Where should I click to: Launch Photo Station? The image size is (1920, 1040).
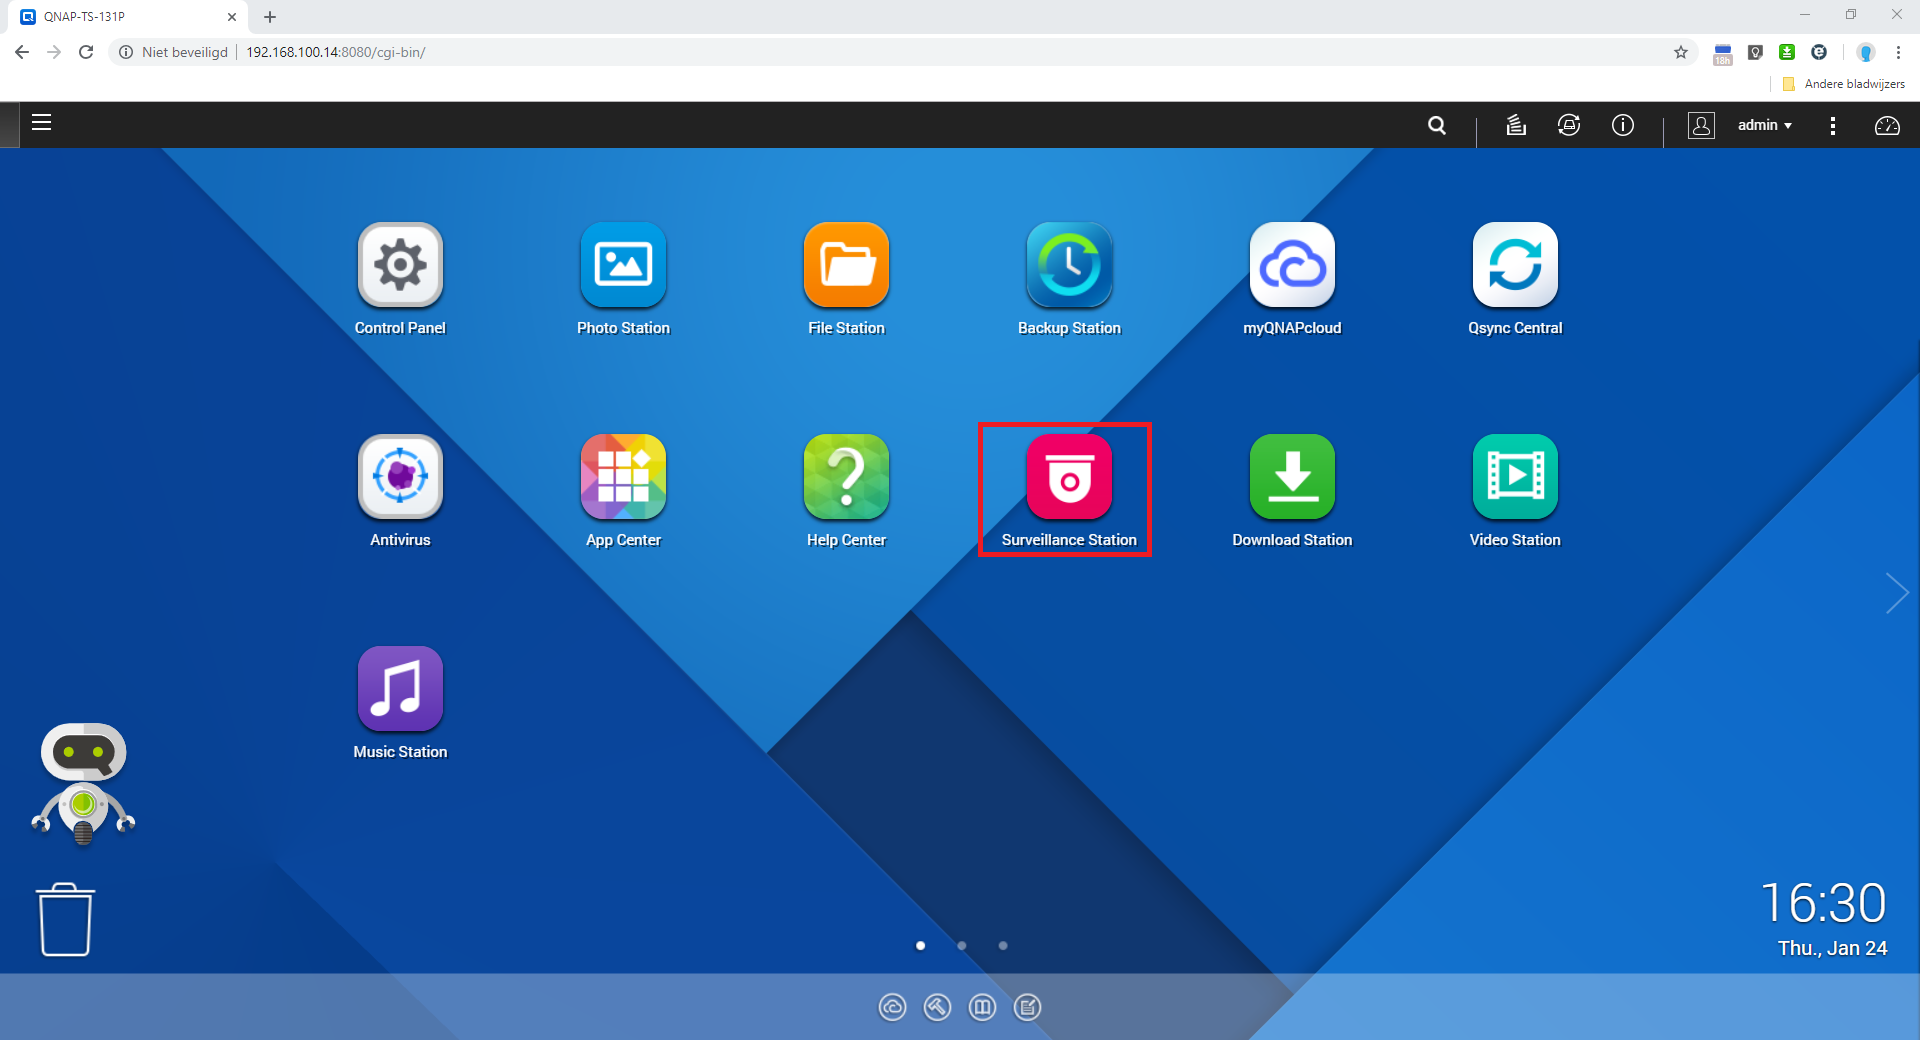pyautogui.click(x=623, y=265)
